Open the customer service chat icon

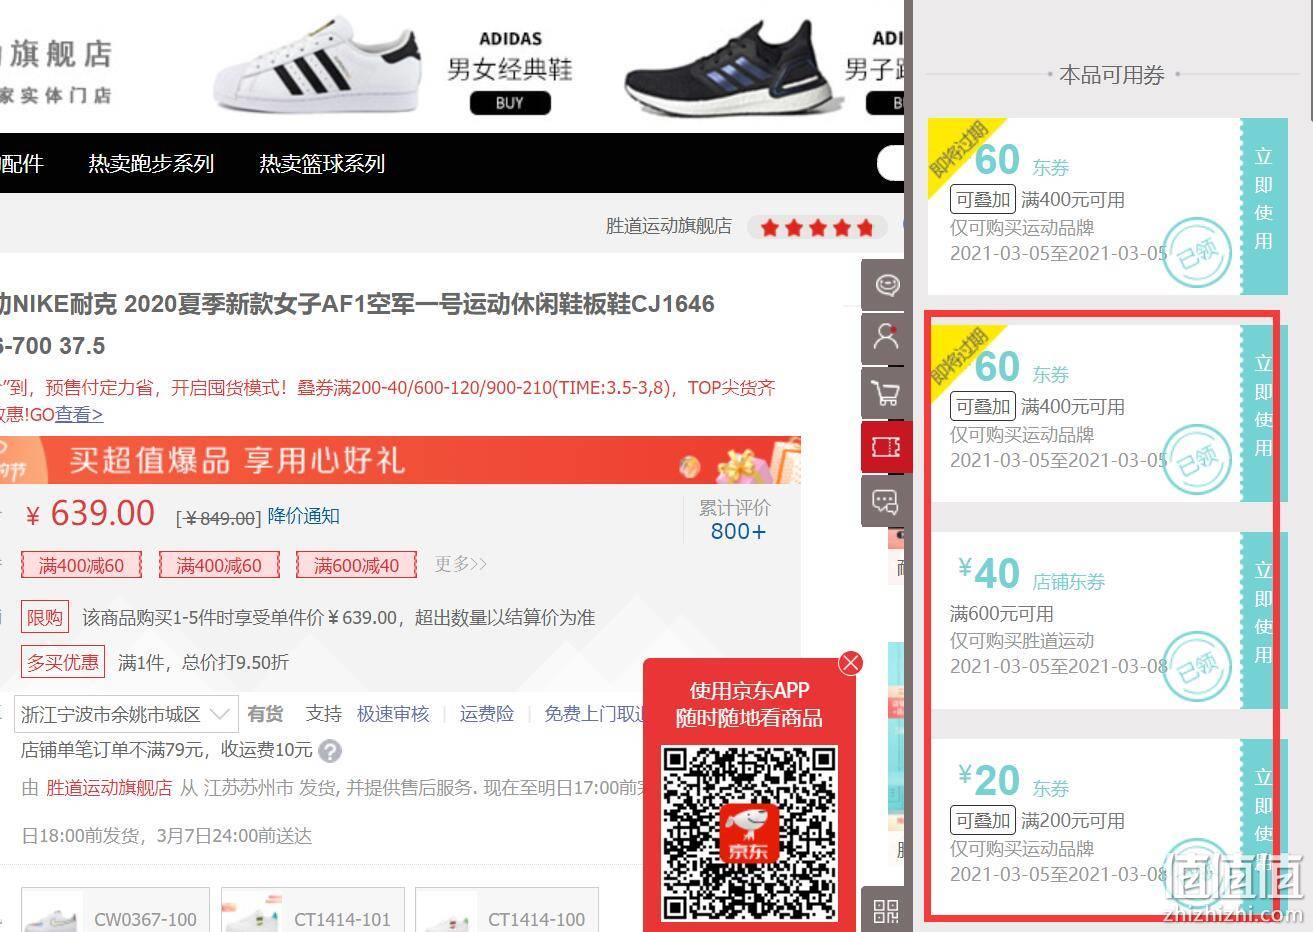[x=886, y=285]
